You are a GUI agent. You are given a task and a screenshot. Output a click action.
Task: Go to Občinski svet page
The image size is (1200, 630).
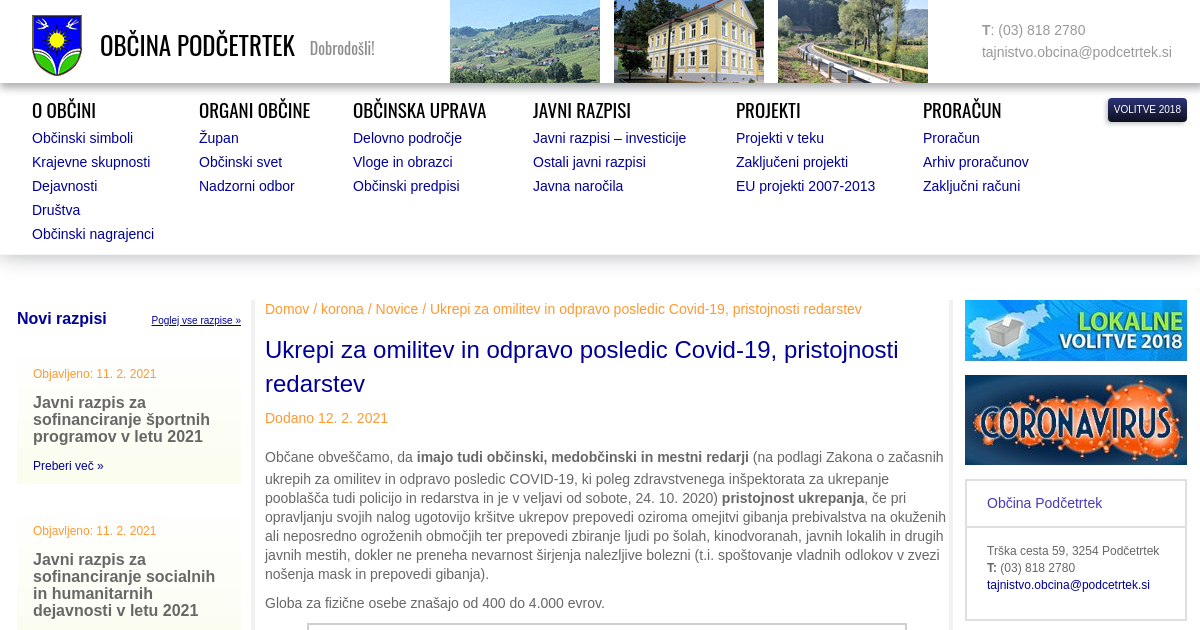coord(240,162)
